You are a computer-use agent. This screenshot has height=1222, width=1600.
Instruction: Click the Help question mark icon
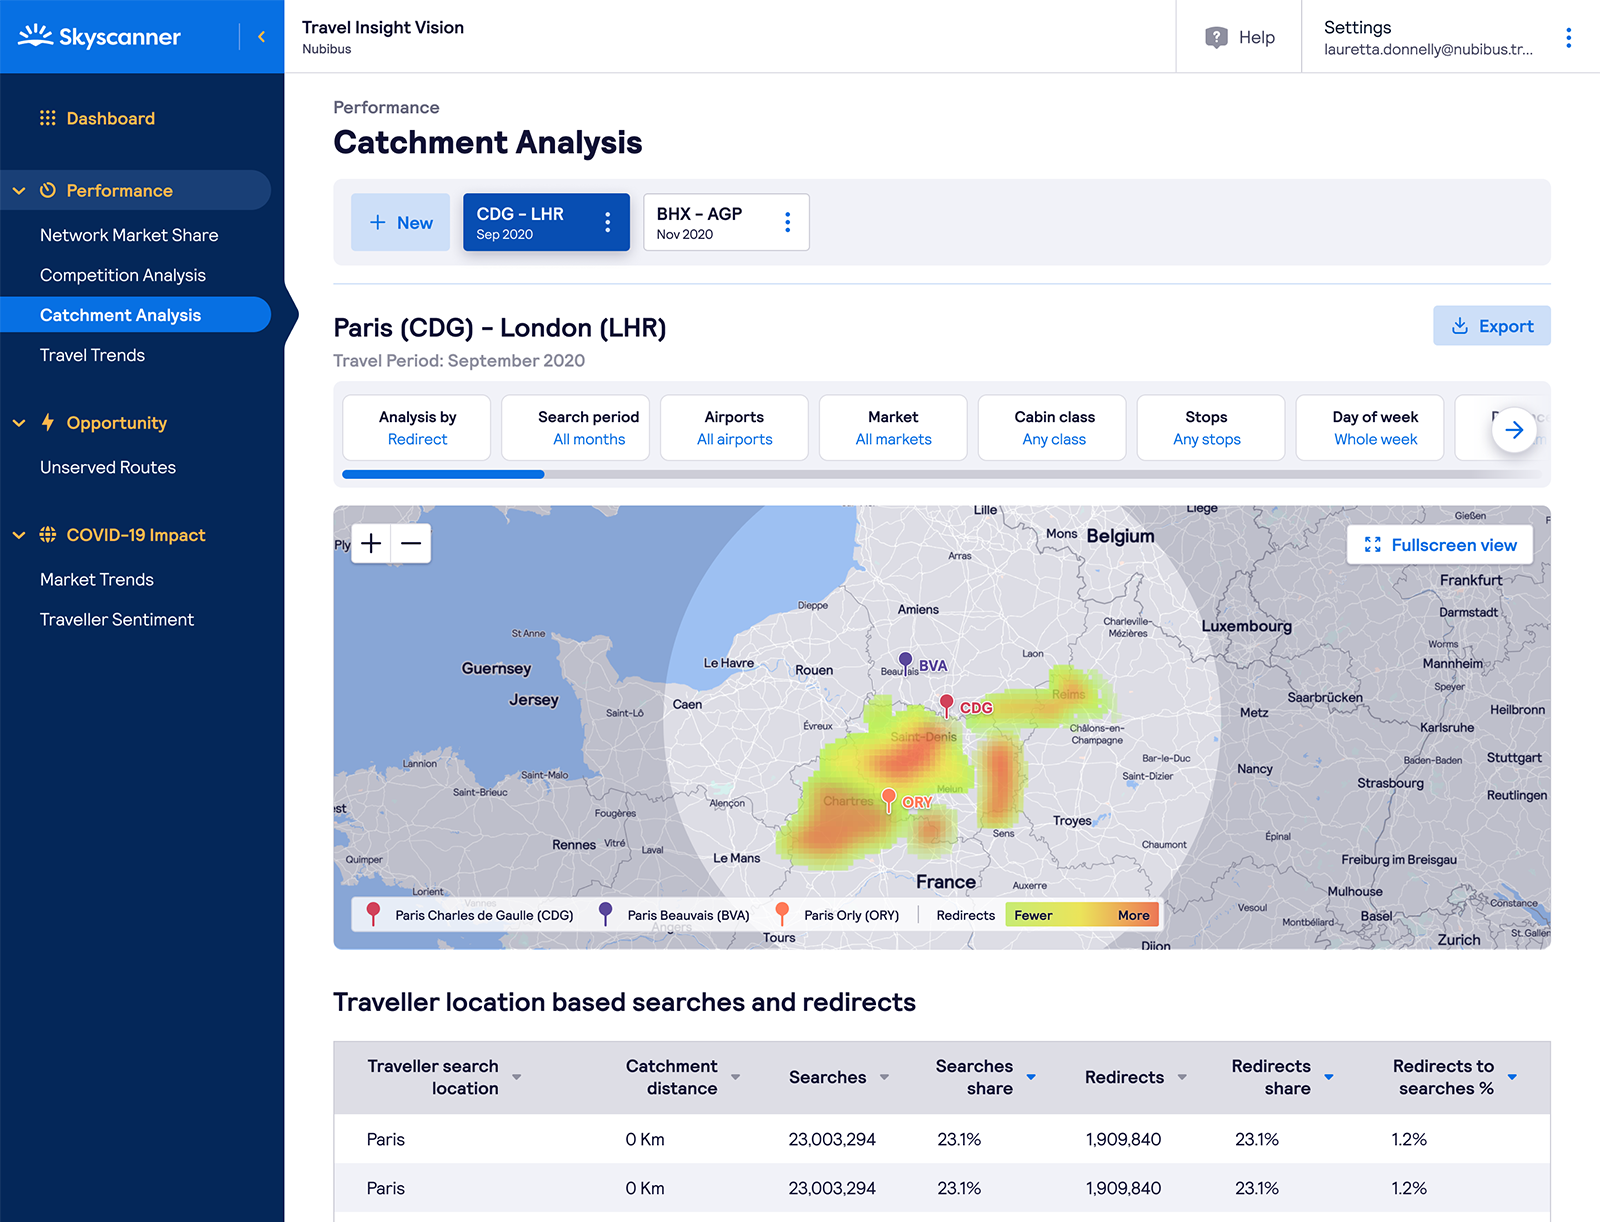pyautogui.click(x=1216, y=37)
